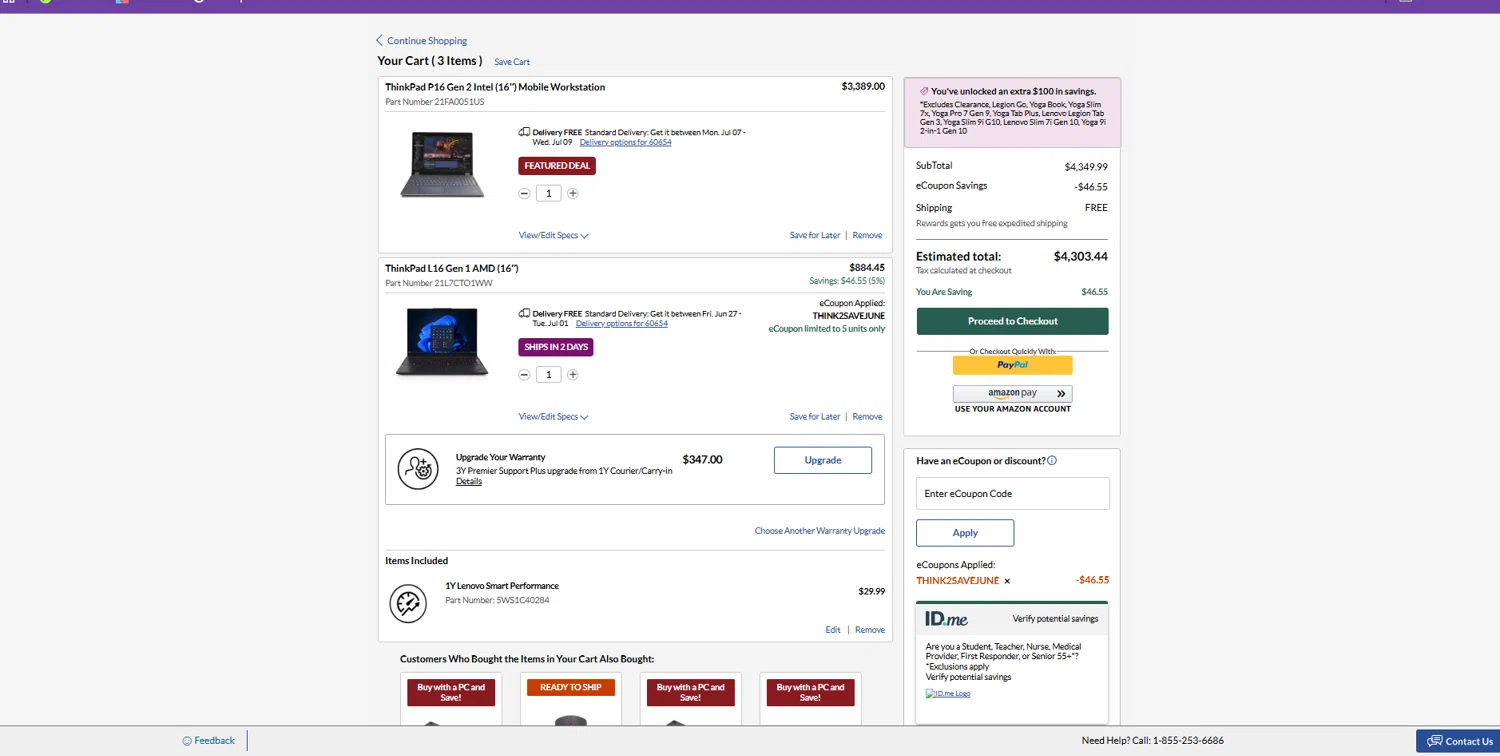This screenshot has width=1500, height=756.
Task: Open delivery options for ThinkPad P16
Action: click(x=625, y=142)
